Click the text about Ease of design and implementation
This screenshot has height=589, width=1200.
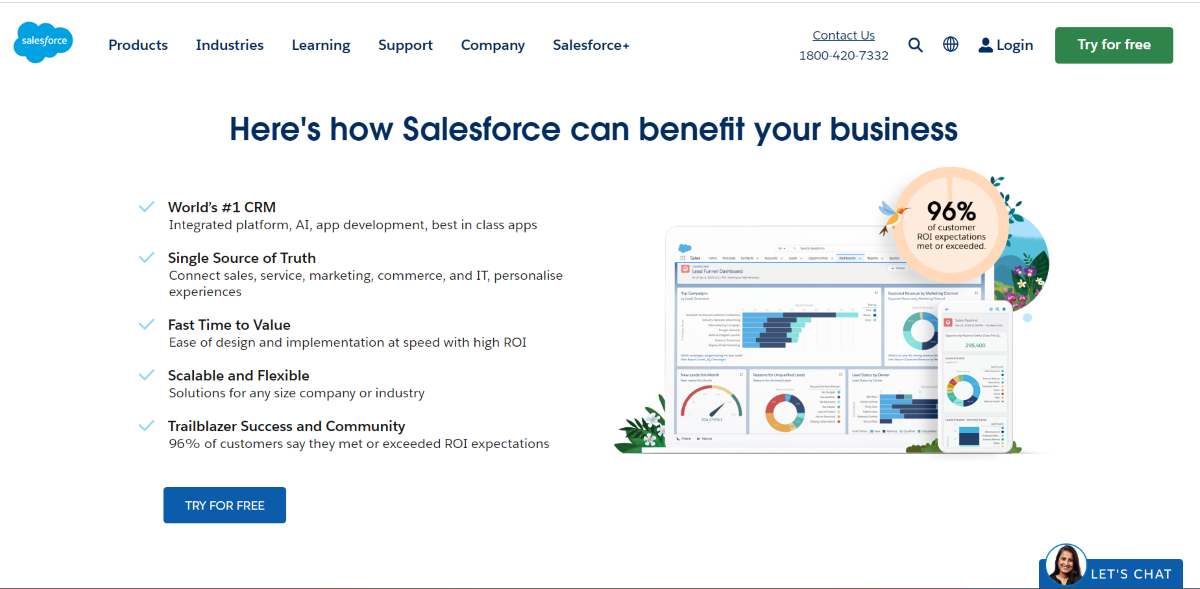click(348, 342)
